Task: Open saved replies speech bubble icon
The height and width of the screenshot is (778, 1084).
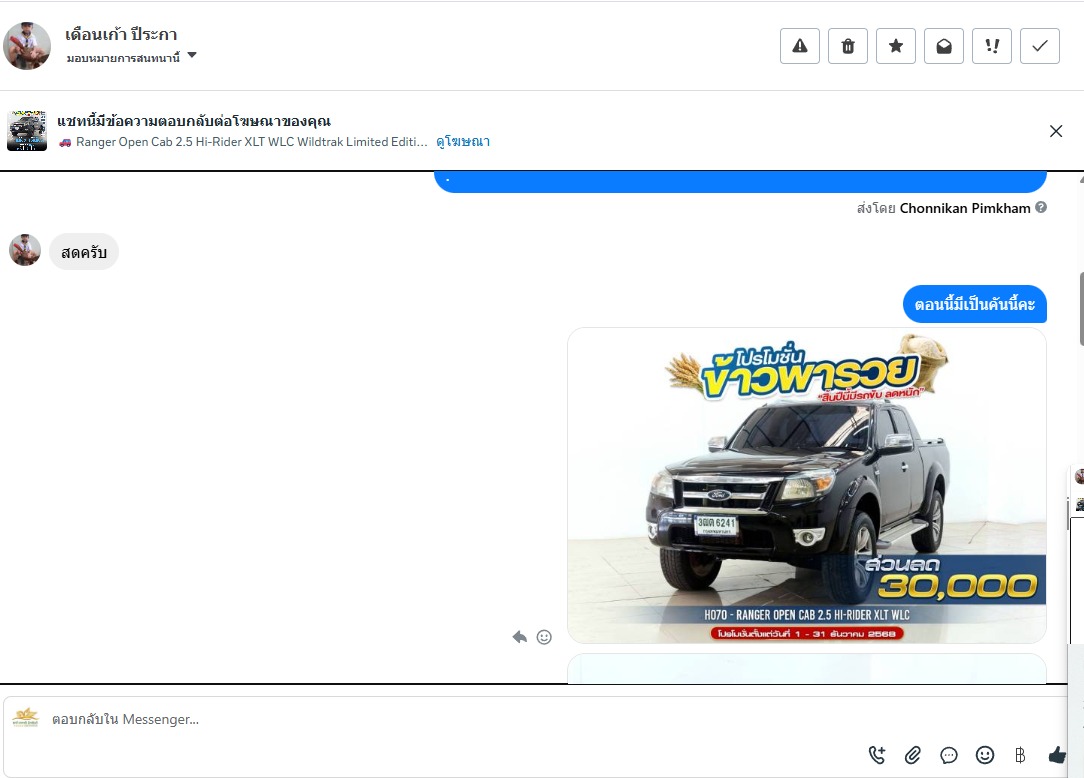Action: pyautogui.click(x=948, y=755)
